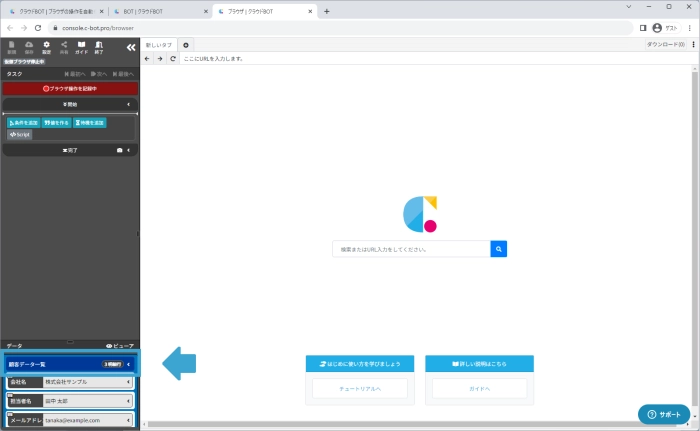Expand the 顧客データ一覧 data group arrow
Viewport: 700px width, 431px height.
129,364
